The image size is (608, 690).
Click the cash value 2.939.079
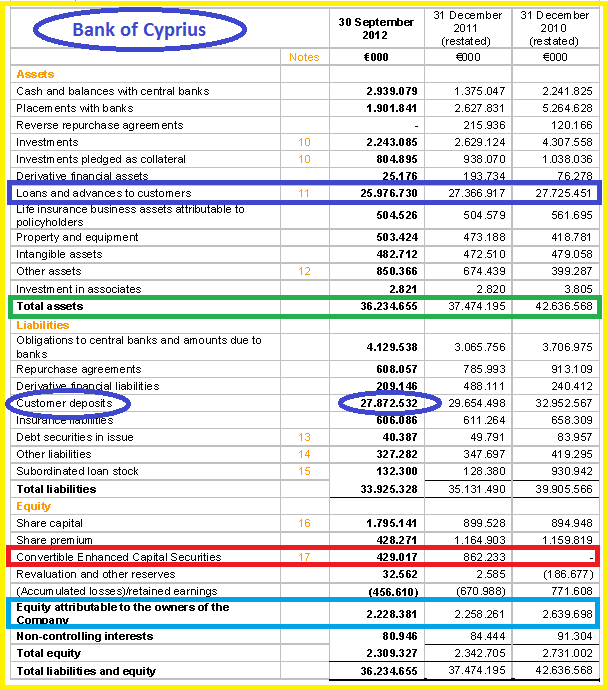[x=392, y=91]
